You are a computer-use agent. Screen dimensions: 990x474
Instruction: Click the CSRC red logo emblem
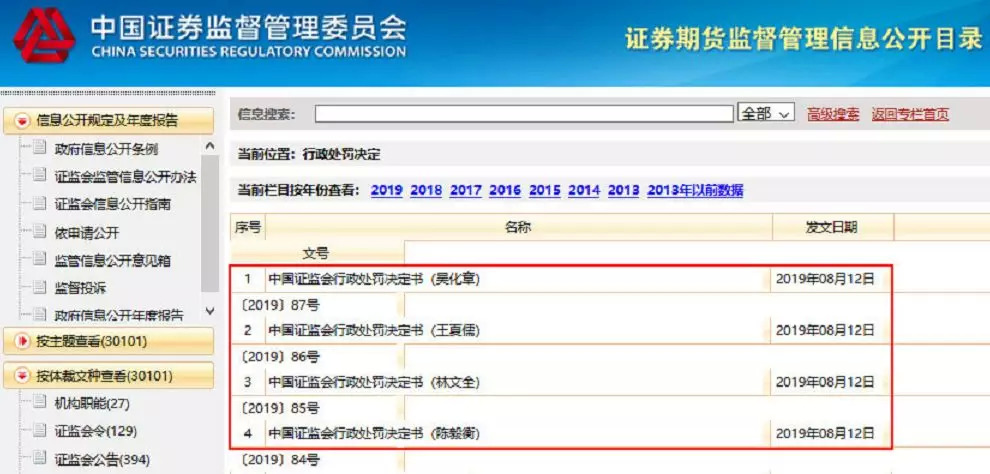click(x=45, y=36)
